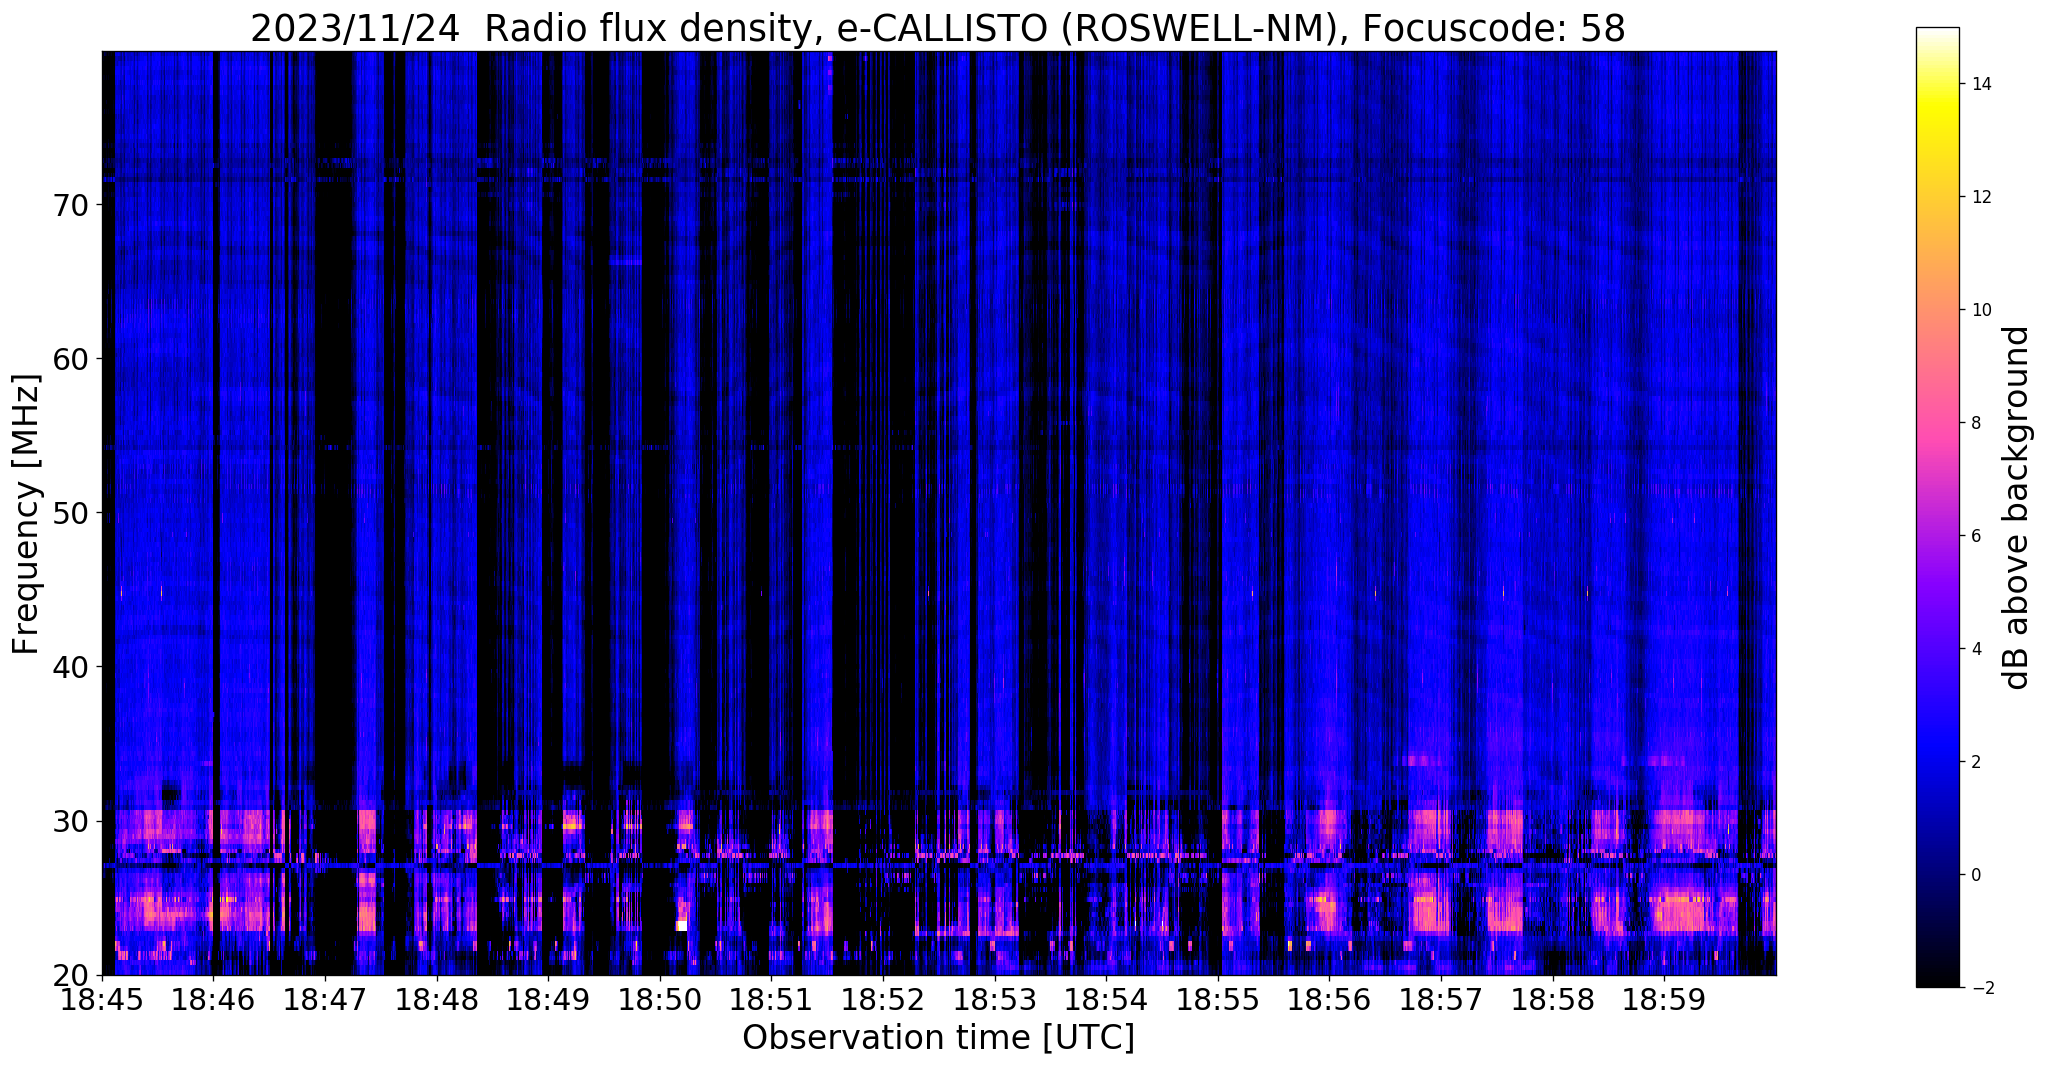
Task: Click the 18:52 time tick label
Action: pos(883,1000)
